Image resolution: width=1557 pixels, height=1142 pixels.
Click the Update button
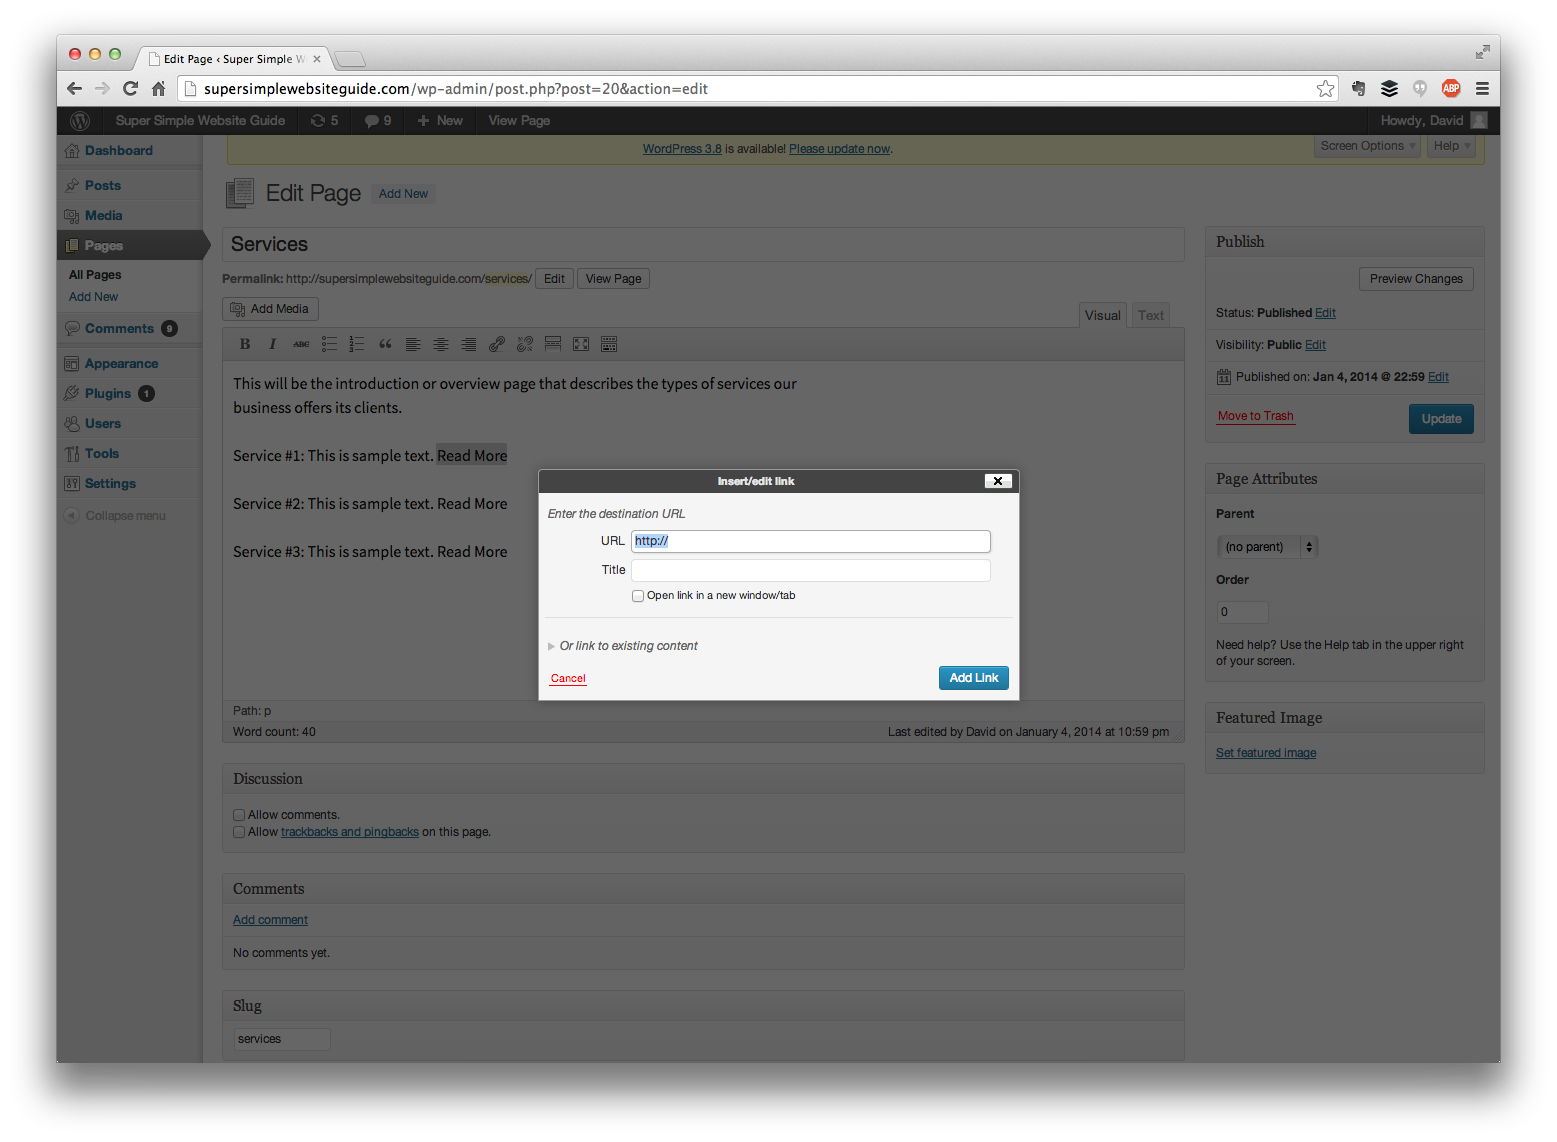click(1441, 419)
